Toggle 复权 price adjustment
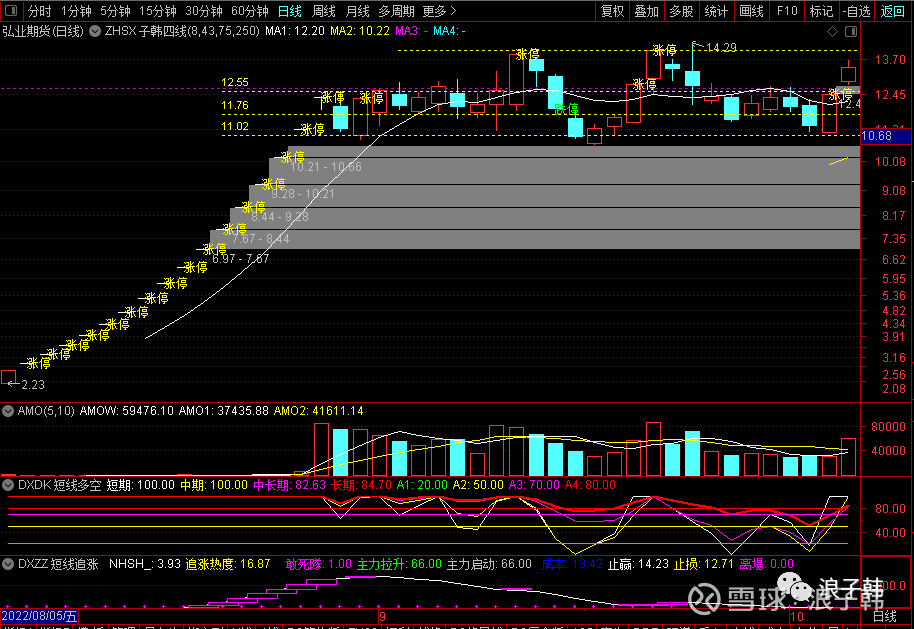 pyautogui.click(x=612, y=12)
